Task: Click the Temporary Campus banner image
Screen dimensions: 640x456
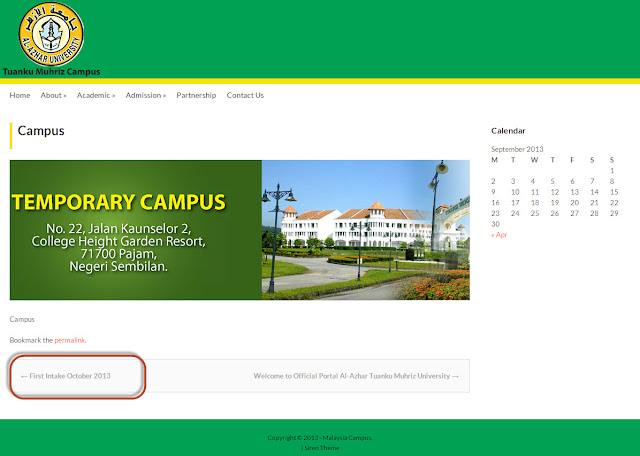Action: [x=240, y=230]
